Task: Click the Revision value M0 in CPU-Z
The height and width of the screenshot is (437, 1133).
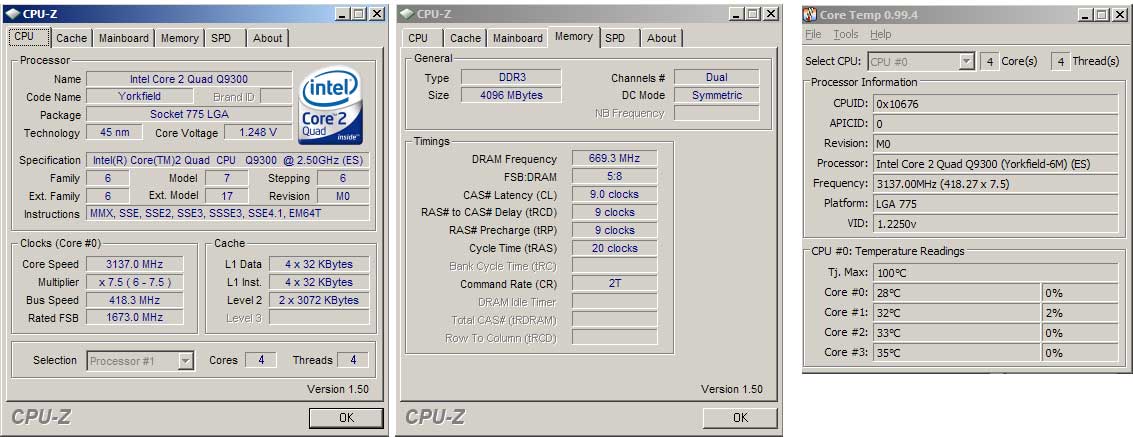Action: 343,196
